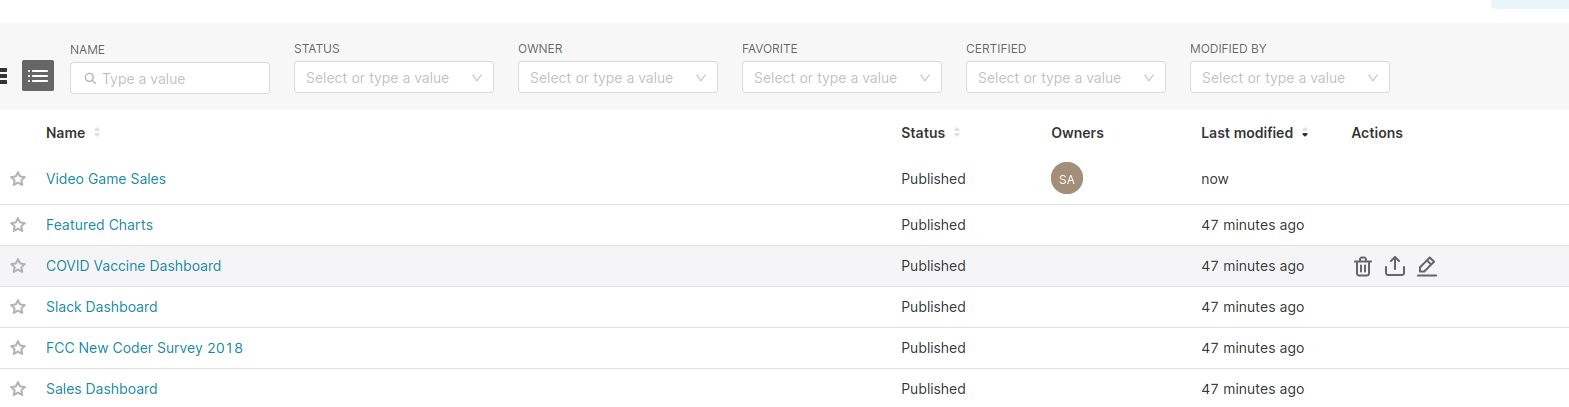Export the COVID Vaccine Dashboard with share icon

(x=1395, y=266)
